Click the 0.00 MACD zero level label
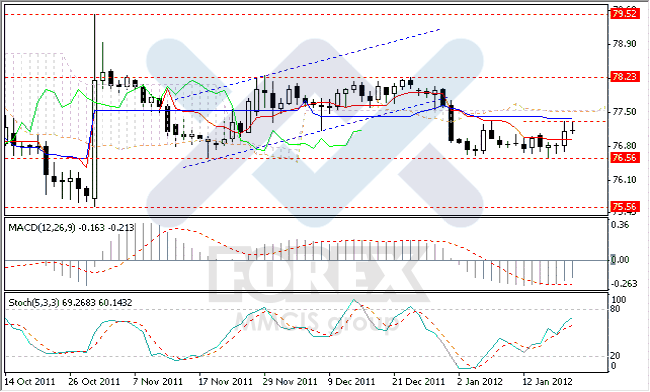The height and width of the screenshot is (392, 650). pos(621,260)
